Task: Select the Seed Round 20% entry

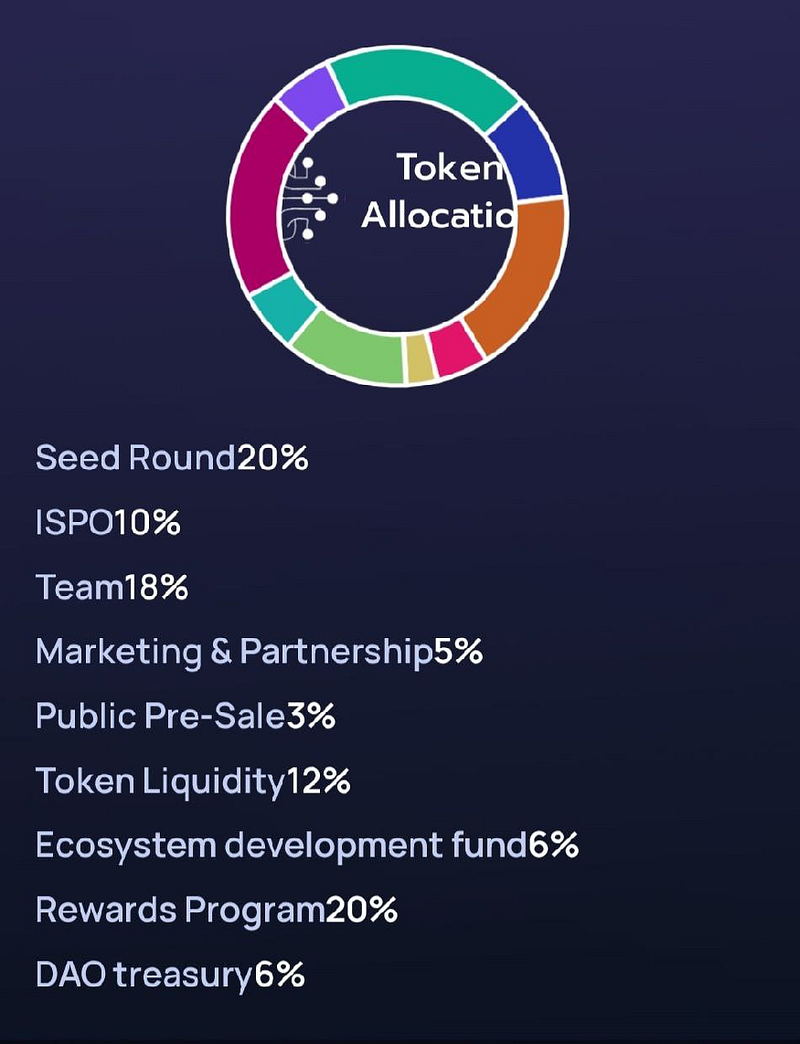Action: tap(172, 458)
